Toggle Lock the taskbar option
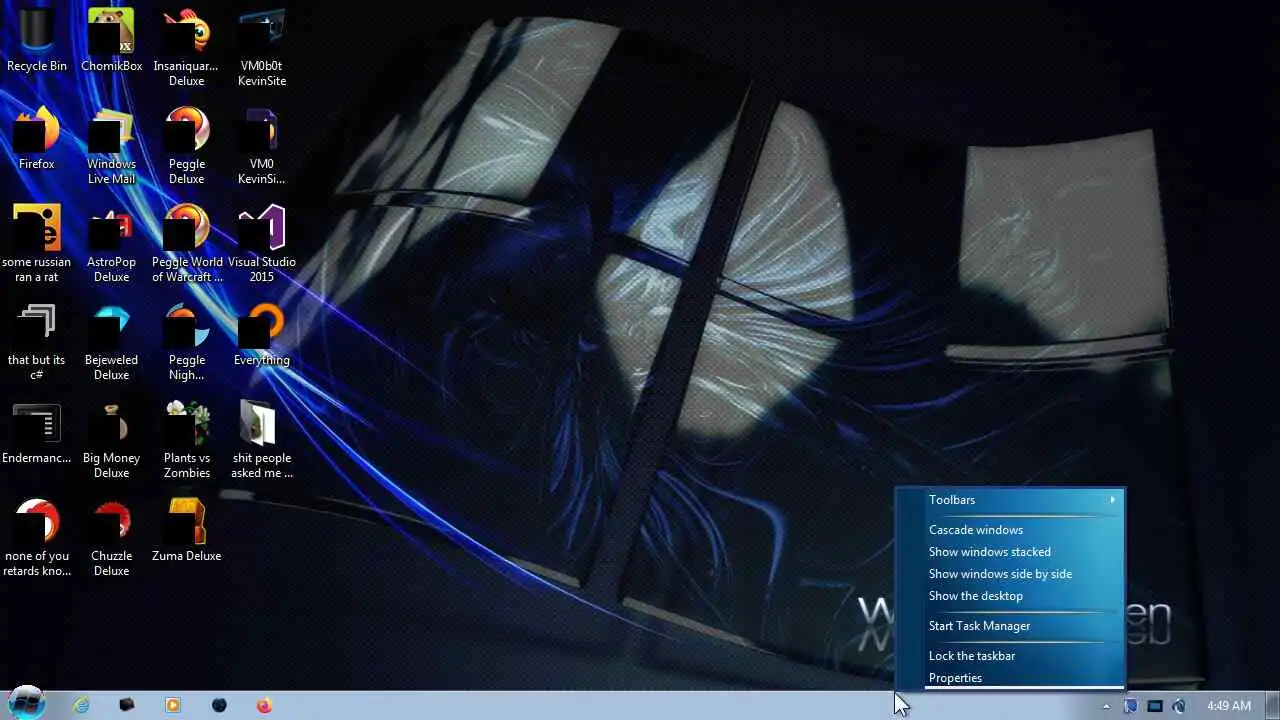The width and height of the screenshot is (1280, 720). (1010, 656)
